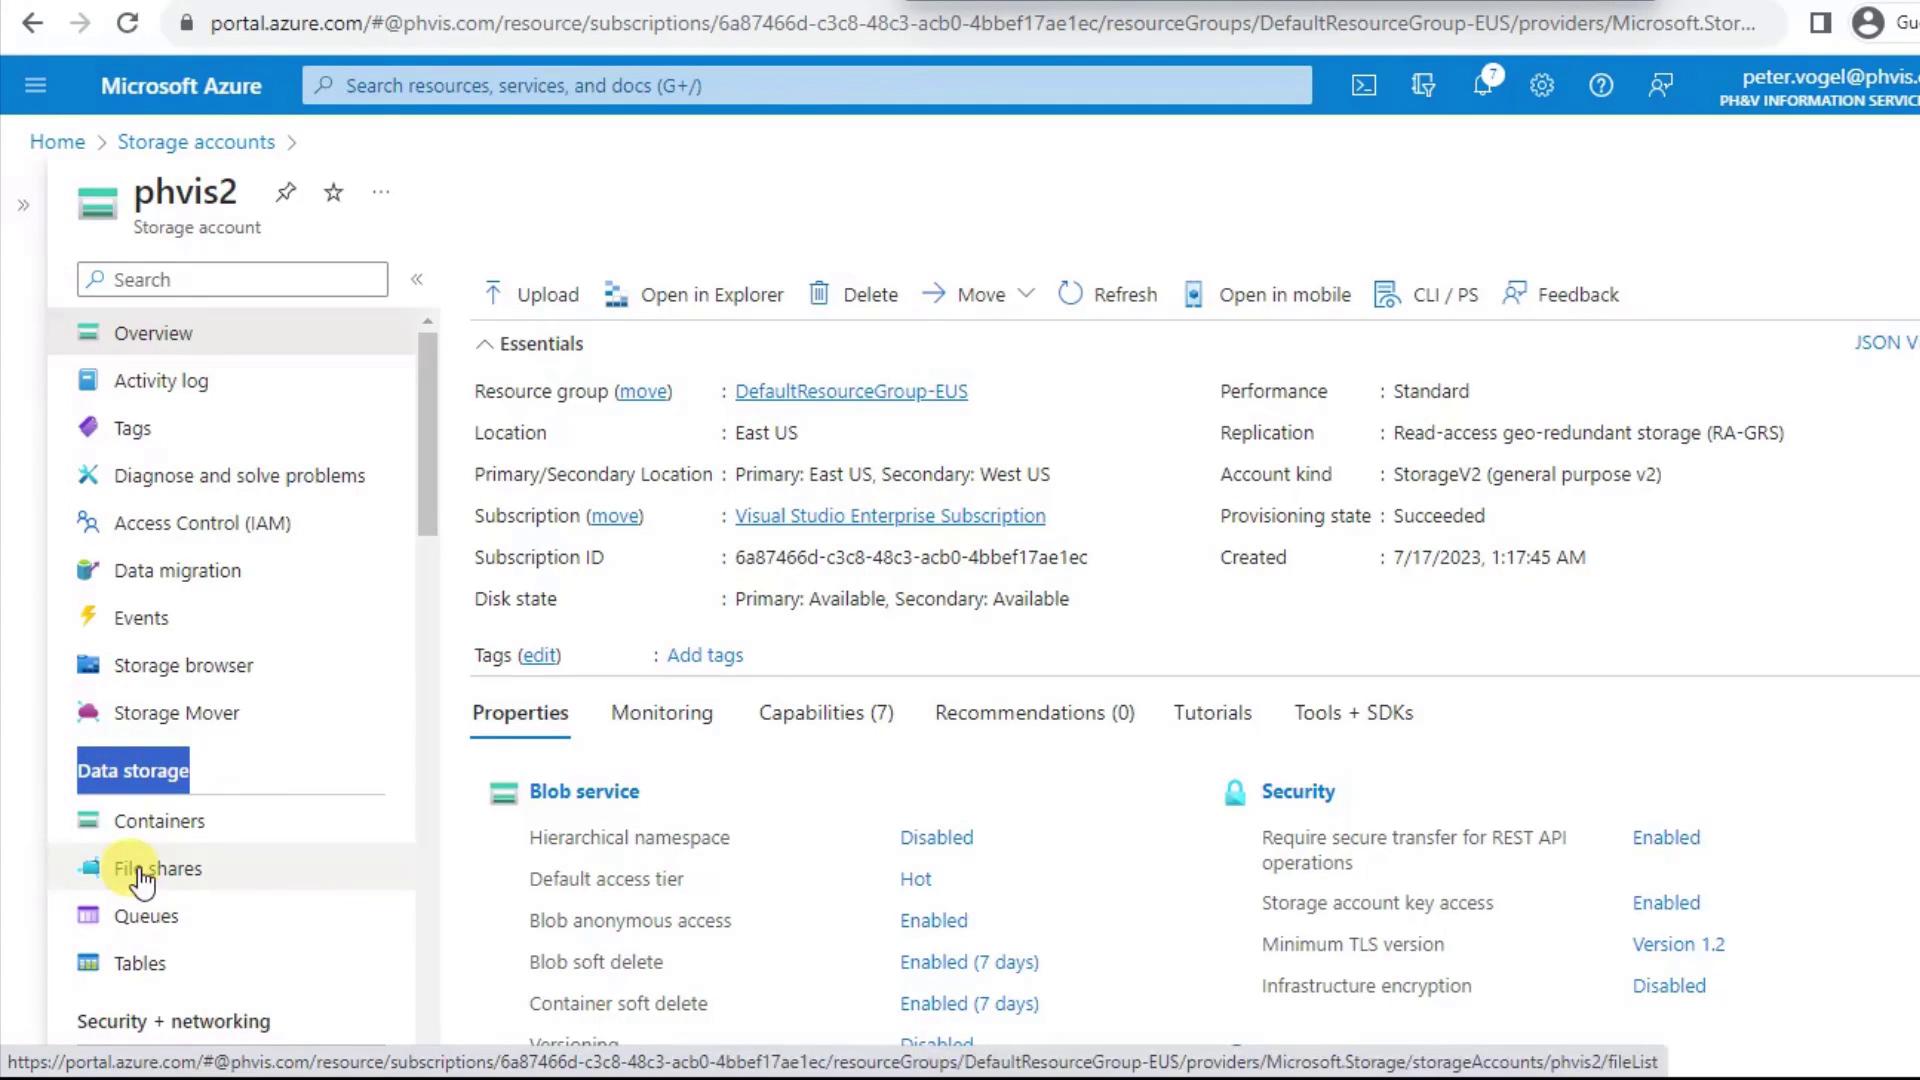Image resolution: width=1920 pixels, height=1080 pixels.
Task: Switch to the Monitoring tab
Action: point(662,713)
